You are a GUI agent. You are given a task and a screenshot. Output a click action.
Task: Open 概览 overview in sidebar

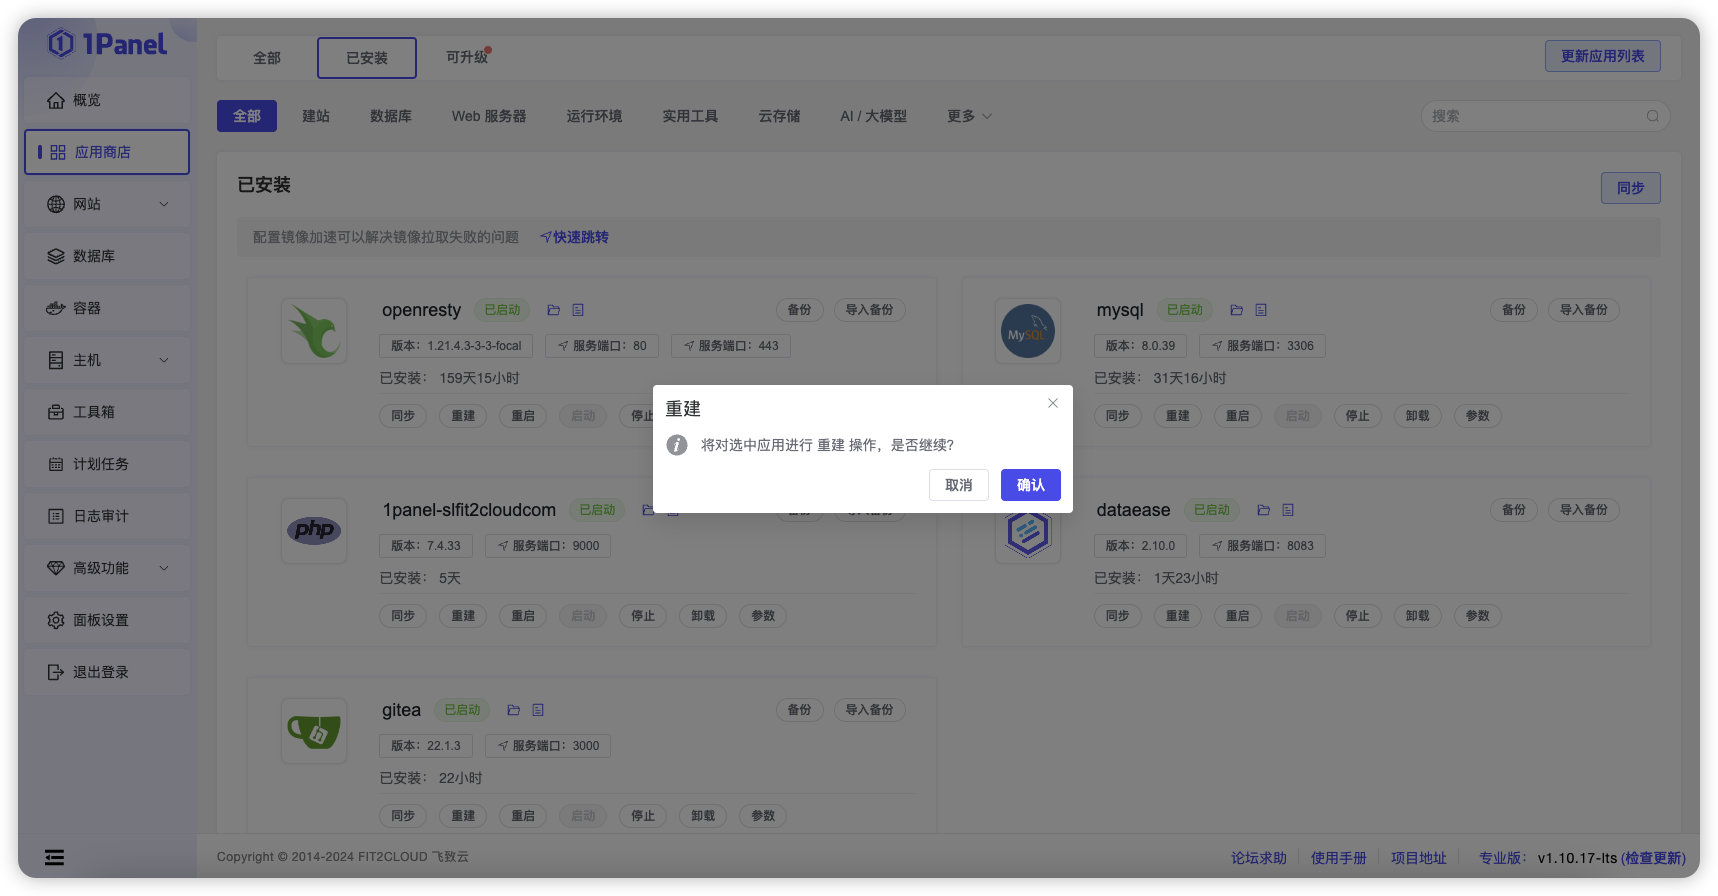pos(107,100)
